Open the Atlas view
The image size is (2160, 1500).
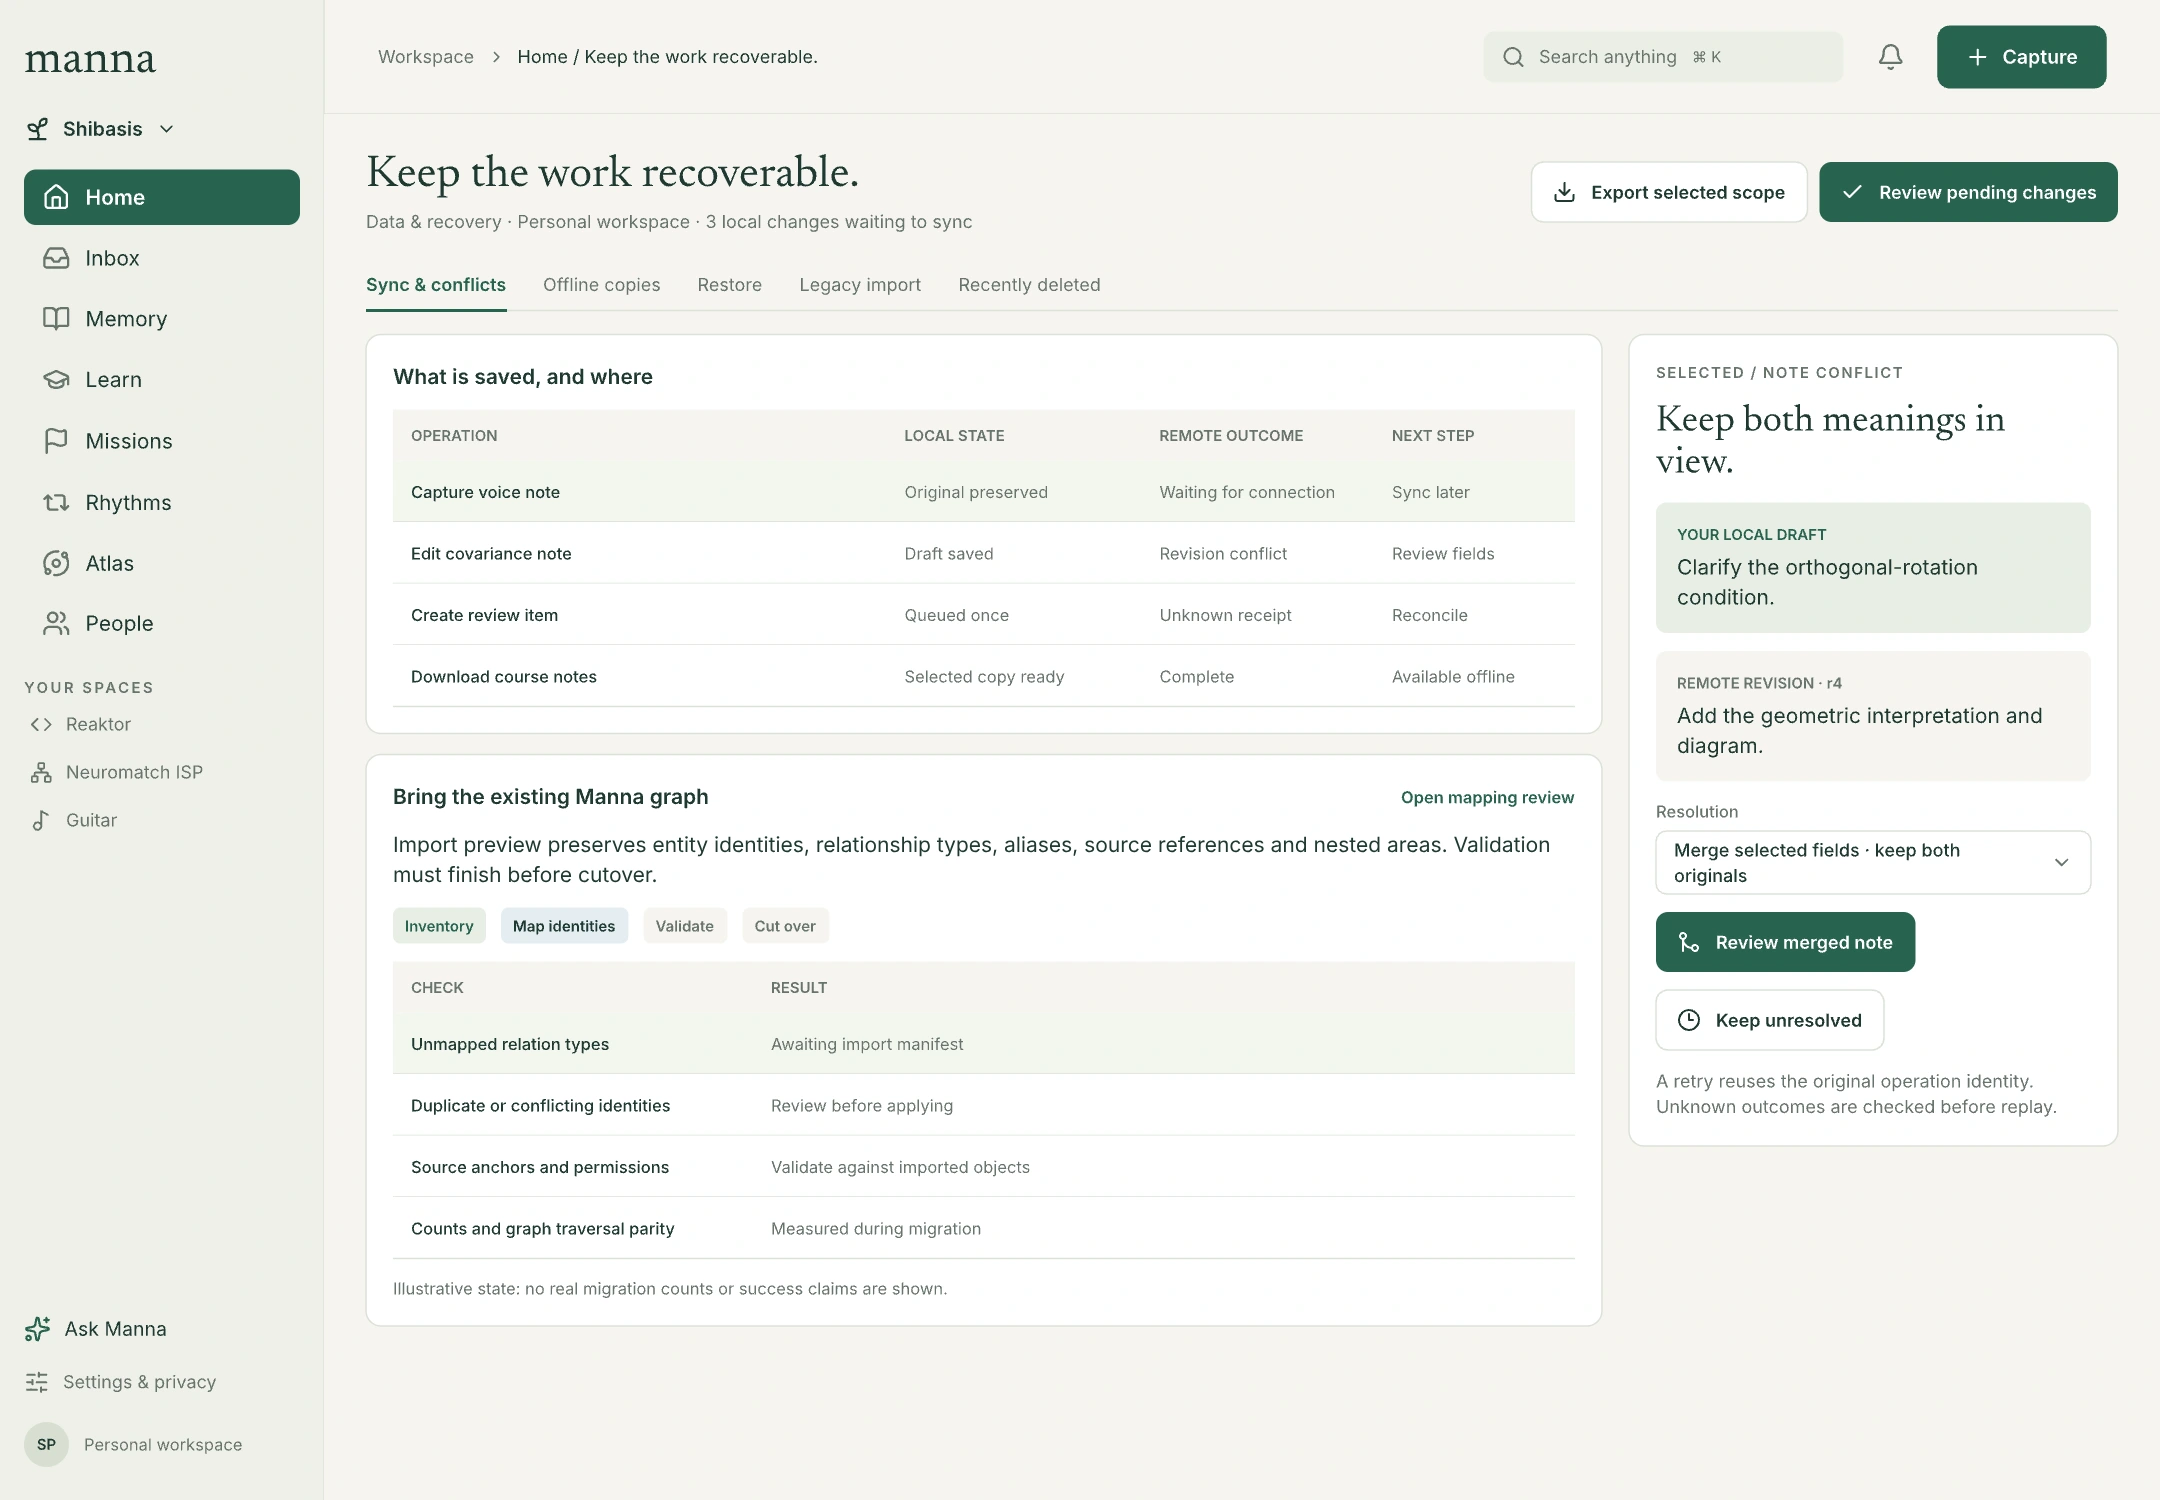click(161, 563)
